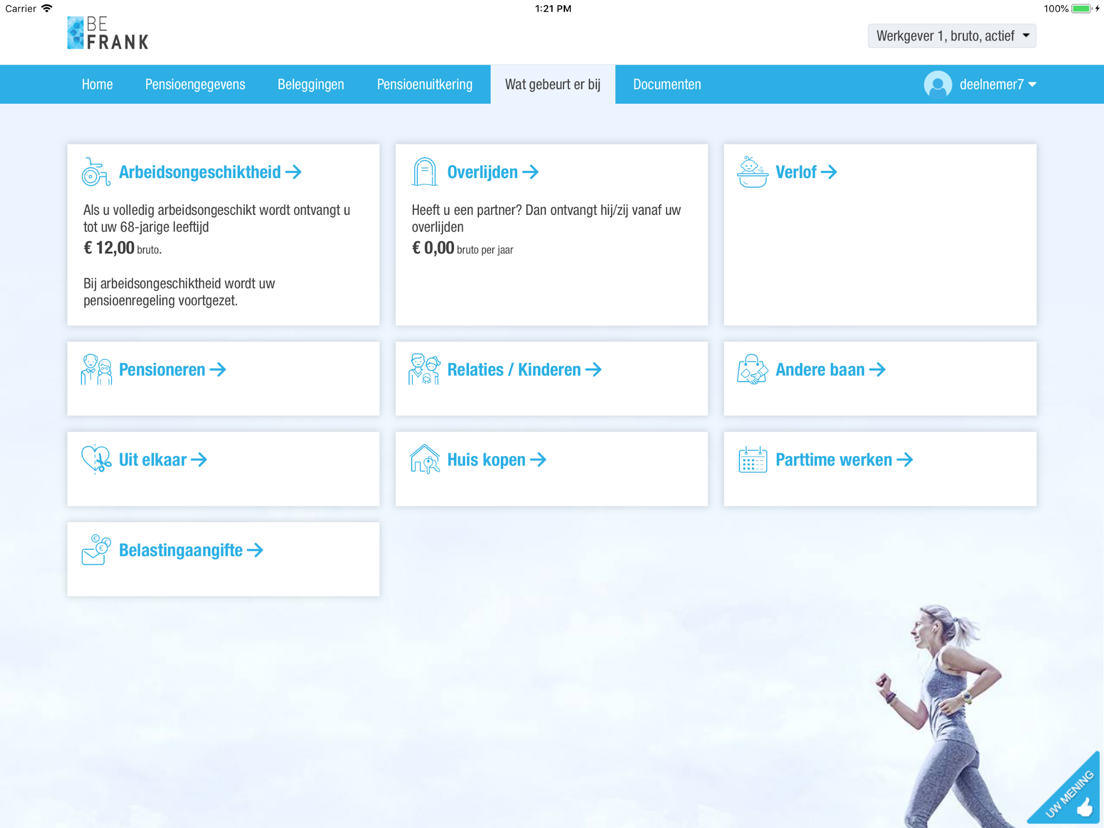Click the battery indicator in status bar

[1082, 8]
